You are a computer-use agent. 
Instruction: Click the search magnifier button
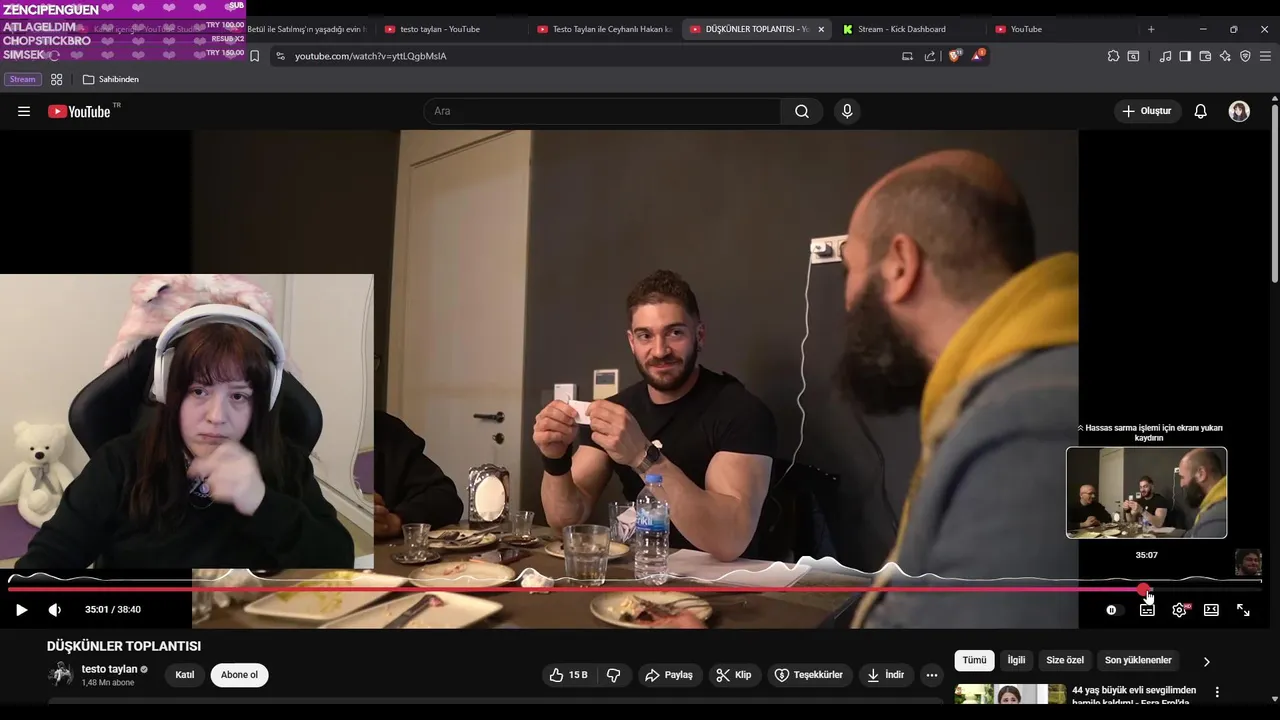tap(802, 111)
